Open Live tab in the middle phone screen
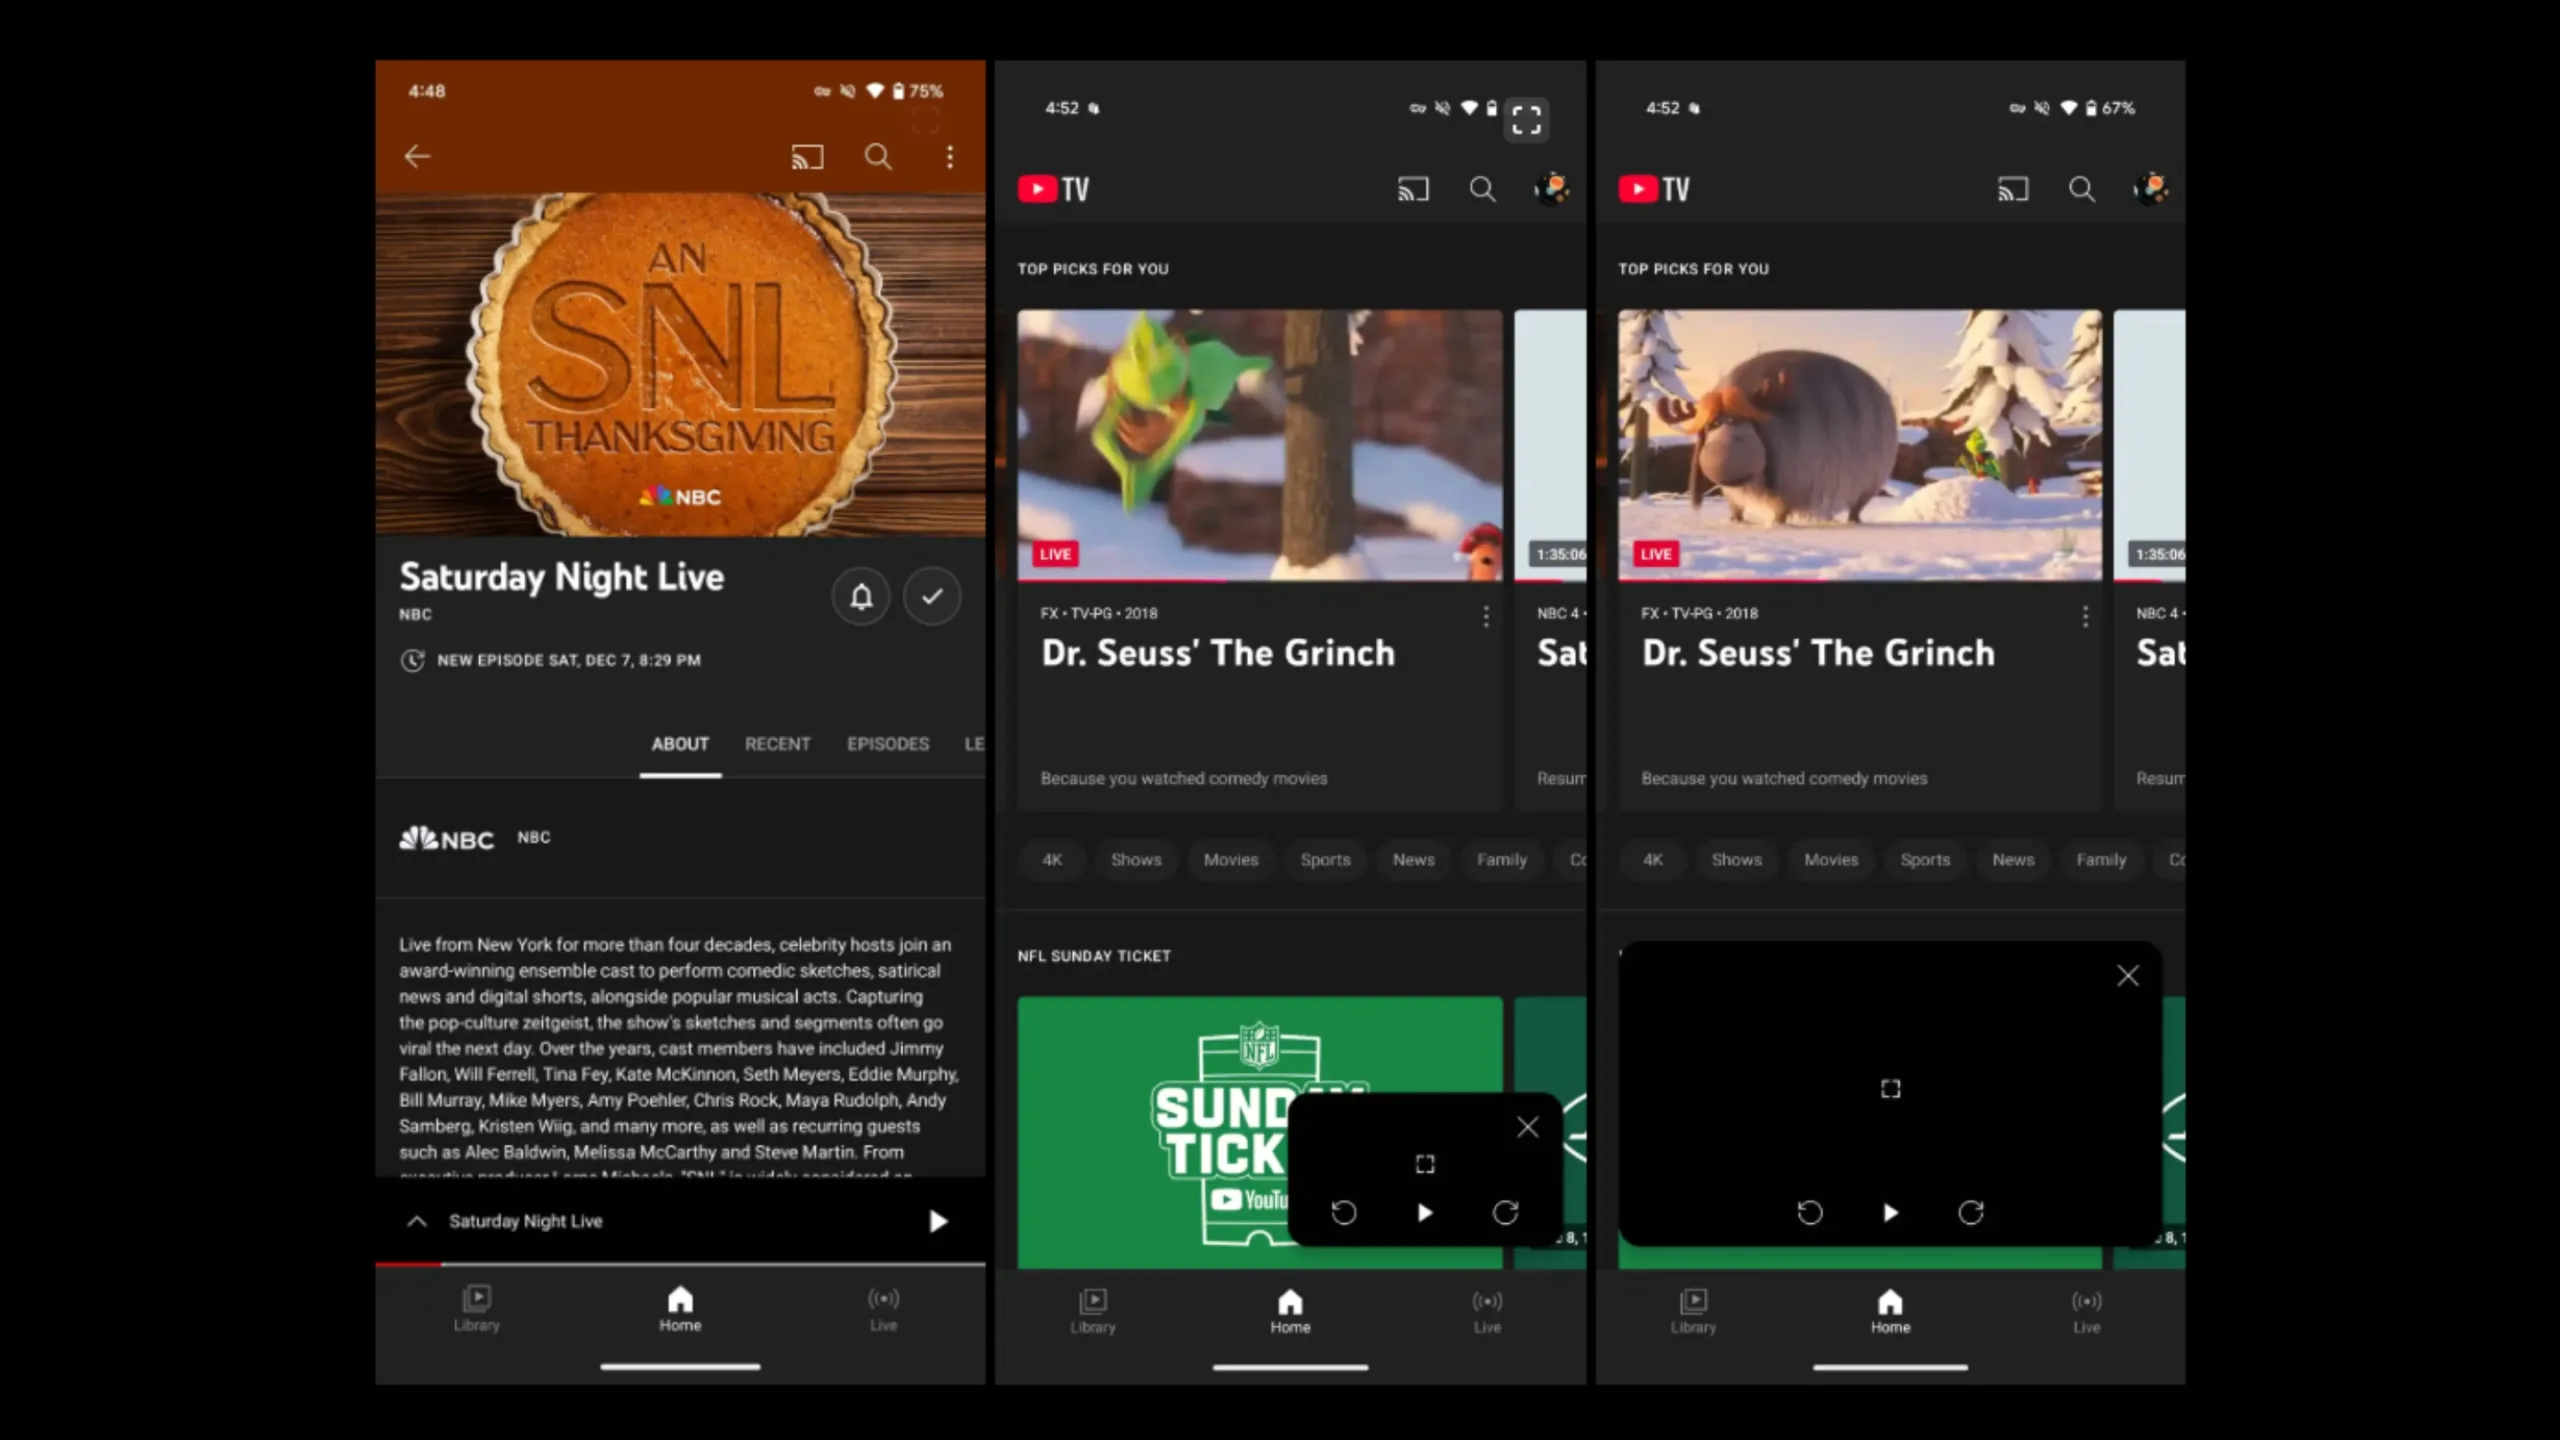The width and height of the screenshot is (2560, 1440). pyautogui.click(x=1487, y=1311)
